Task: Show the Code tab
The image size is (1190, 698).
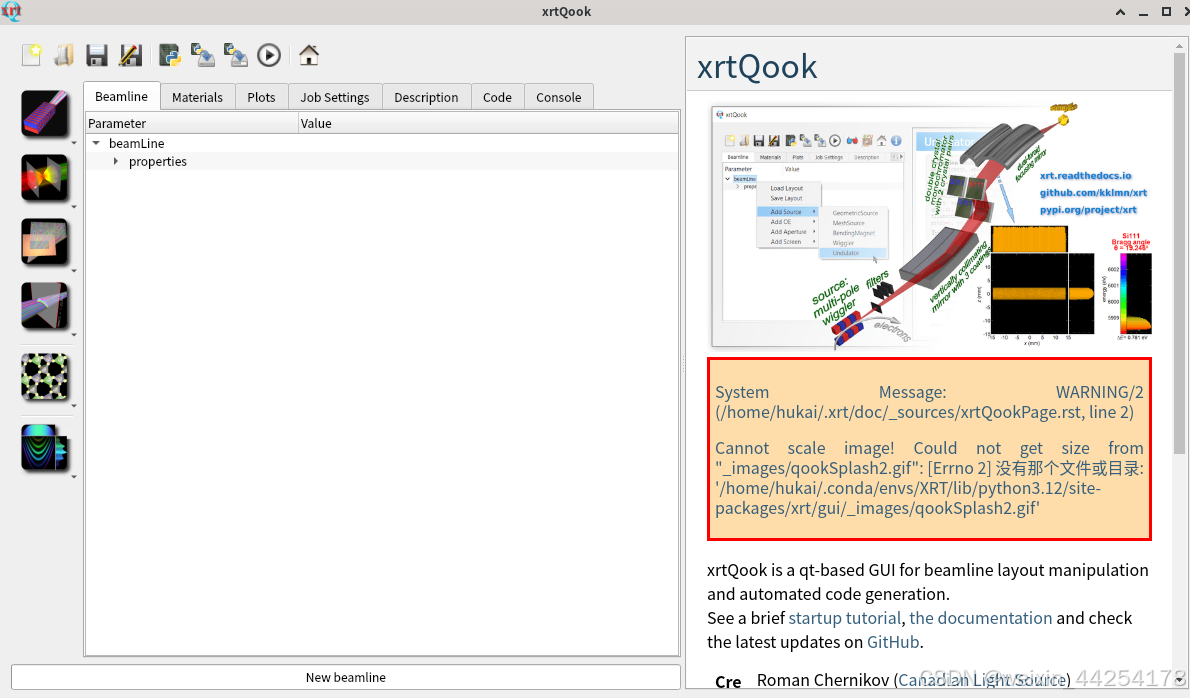Action: click(x=497, y=97)
